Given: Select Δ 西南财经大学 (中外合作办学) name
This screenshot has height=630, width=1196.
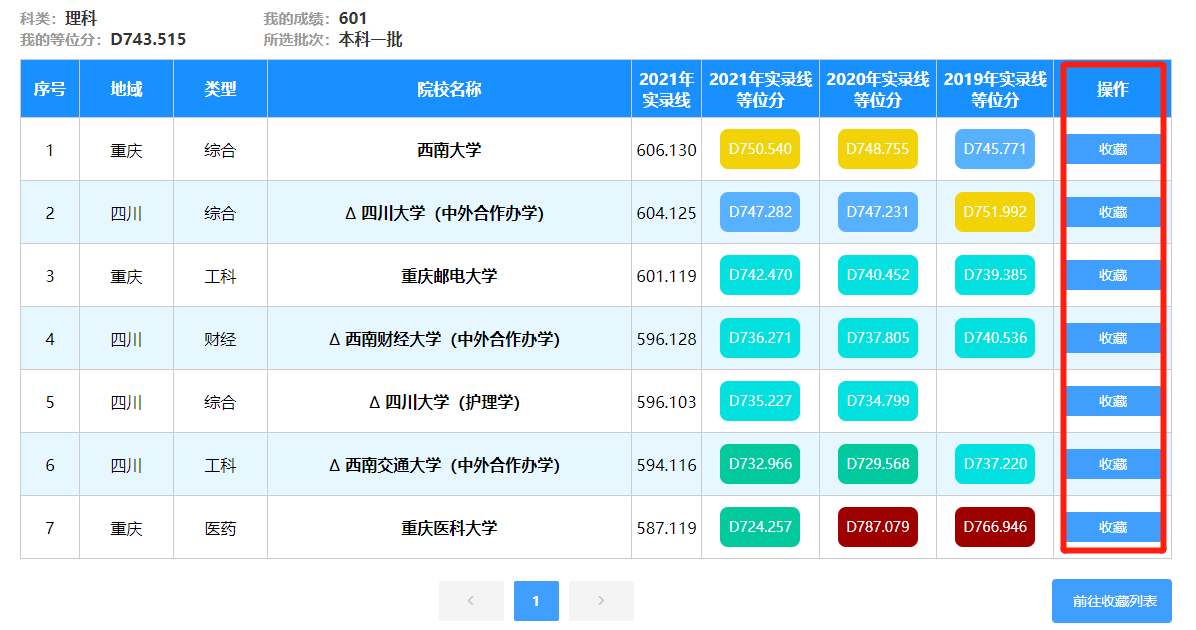Looking at the screenshot, I should tap(445, 339).
